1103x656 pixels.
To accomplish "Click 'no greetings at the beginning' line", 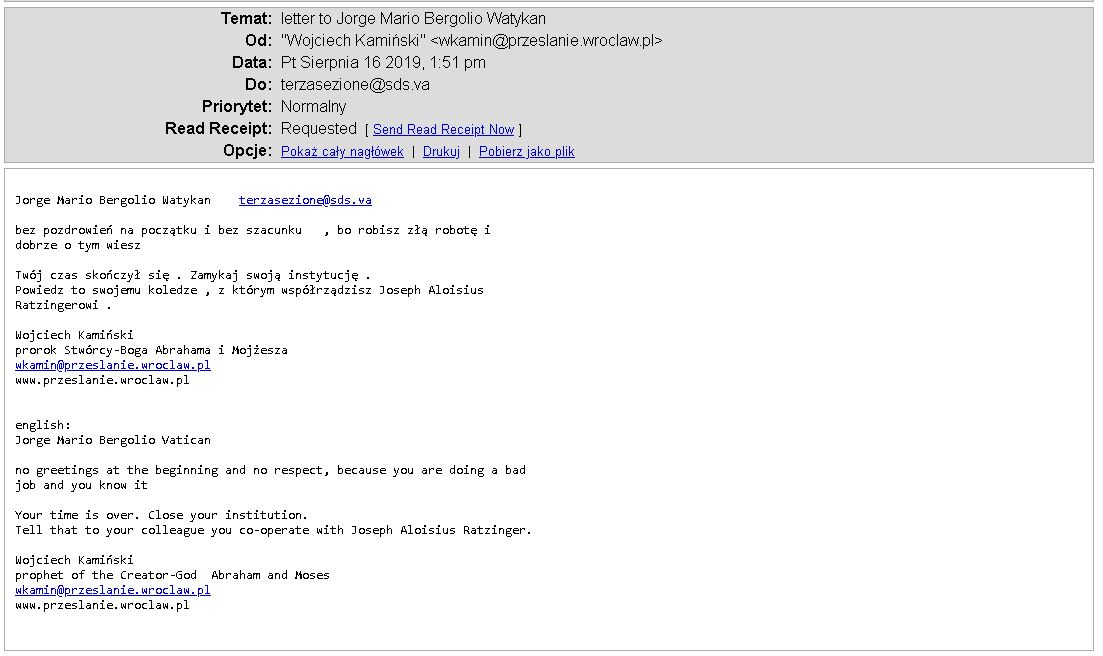I will (x=270, y=470).
